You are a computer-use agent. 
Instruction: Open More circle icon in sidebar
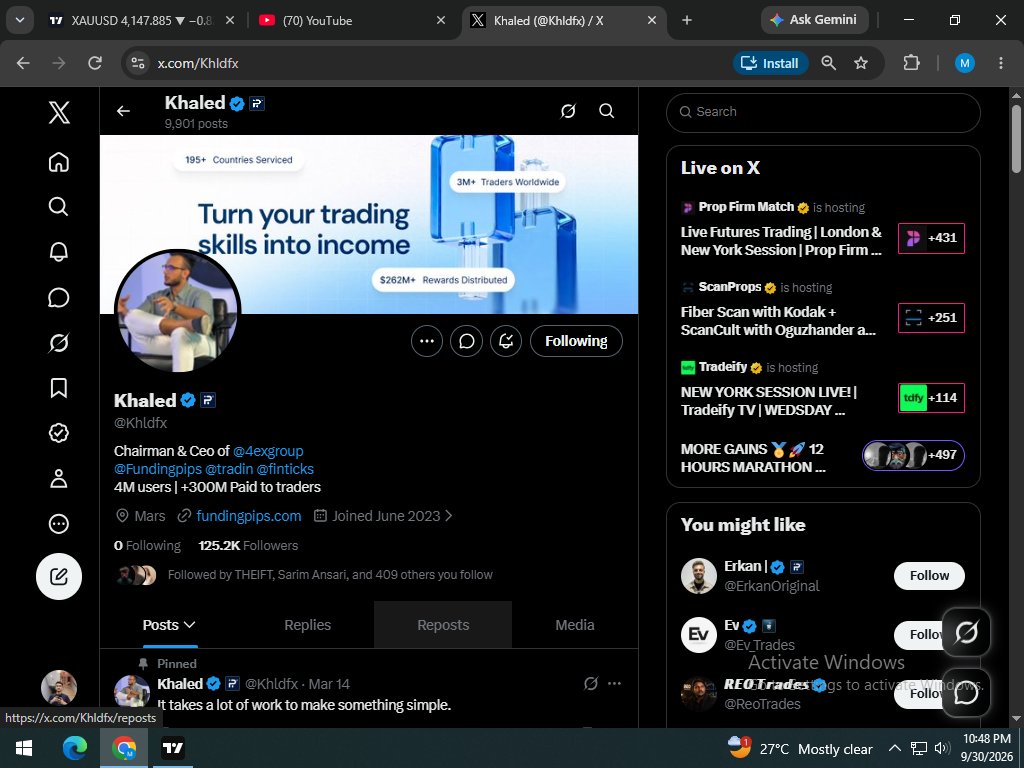tap(59, 524)
